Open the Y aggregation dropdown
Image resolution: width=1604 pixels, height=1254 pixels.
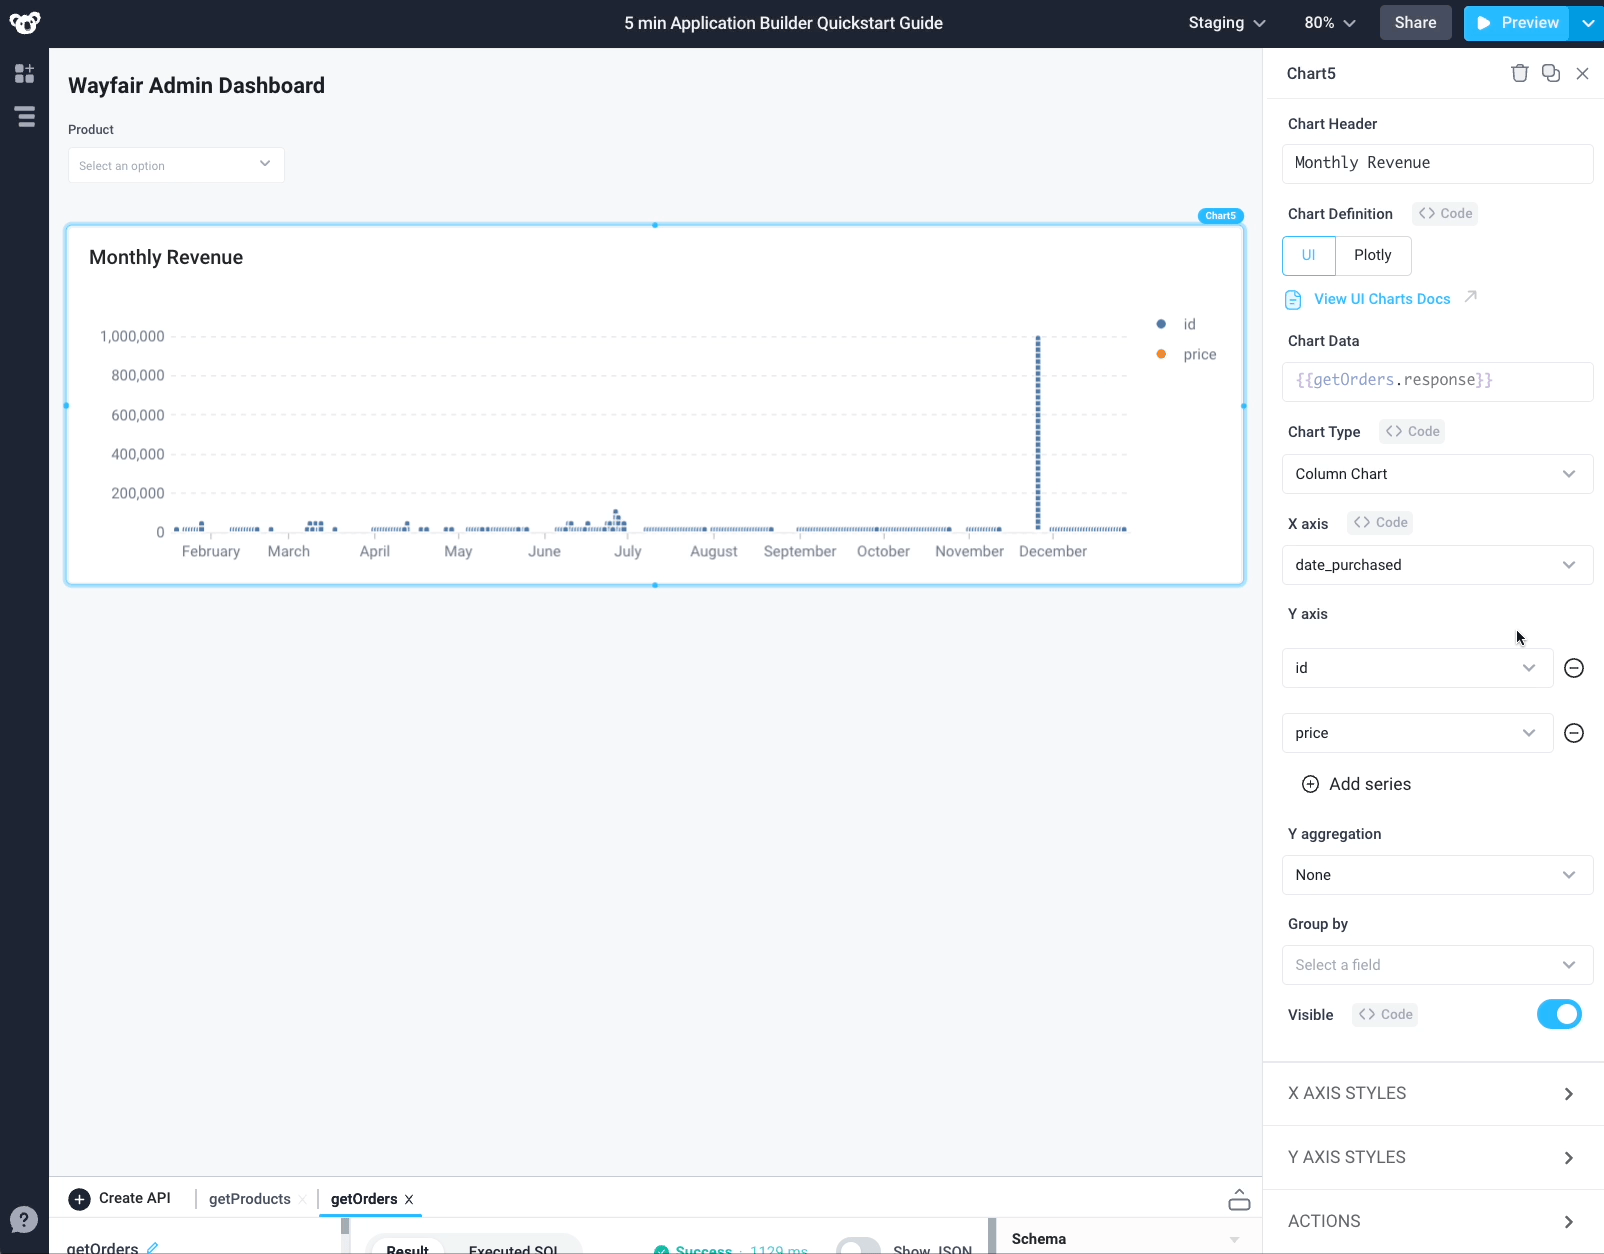coord(1436,875)
